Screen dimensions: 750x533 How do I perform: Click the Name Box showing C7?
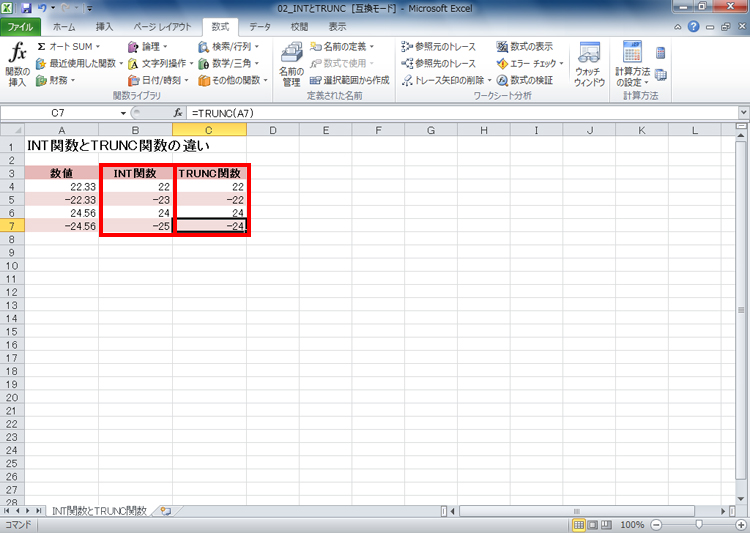[x=57, y=113]
